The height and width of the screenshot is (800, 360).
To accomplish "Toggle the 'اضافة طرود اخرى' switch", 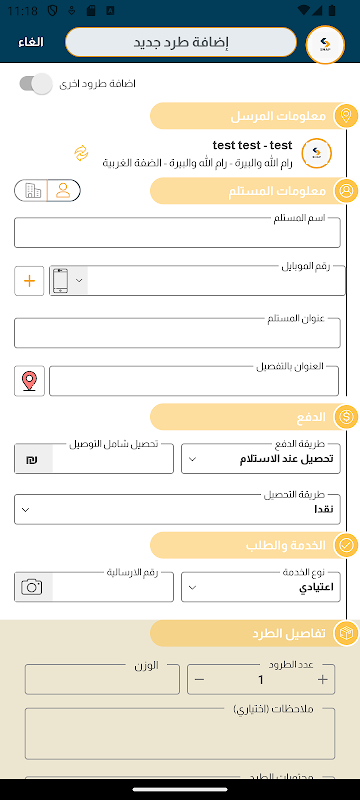I will 36,84.
